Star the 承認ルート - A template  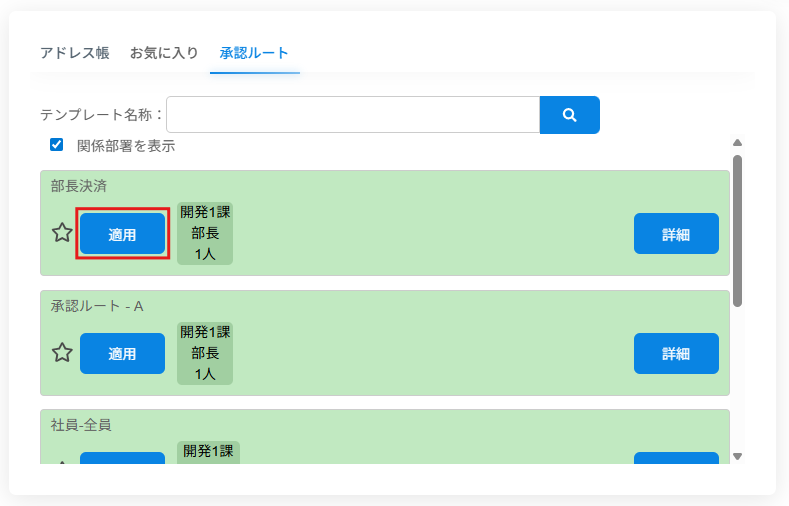pyautogui.click(x=62, y=353)
